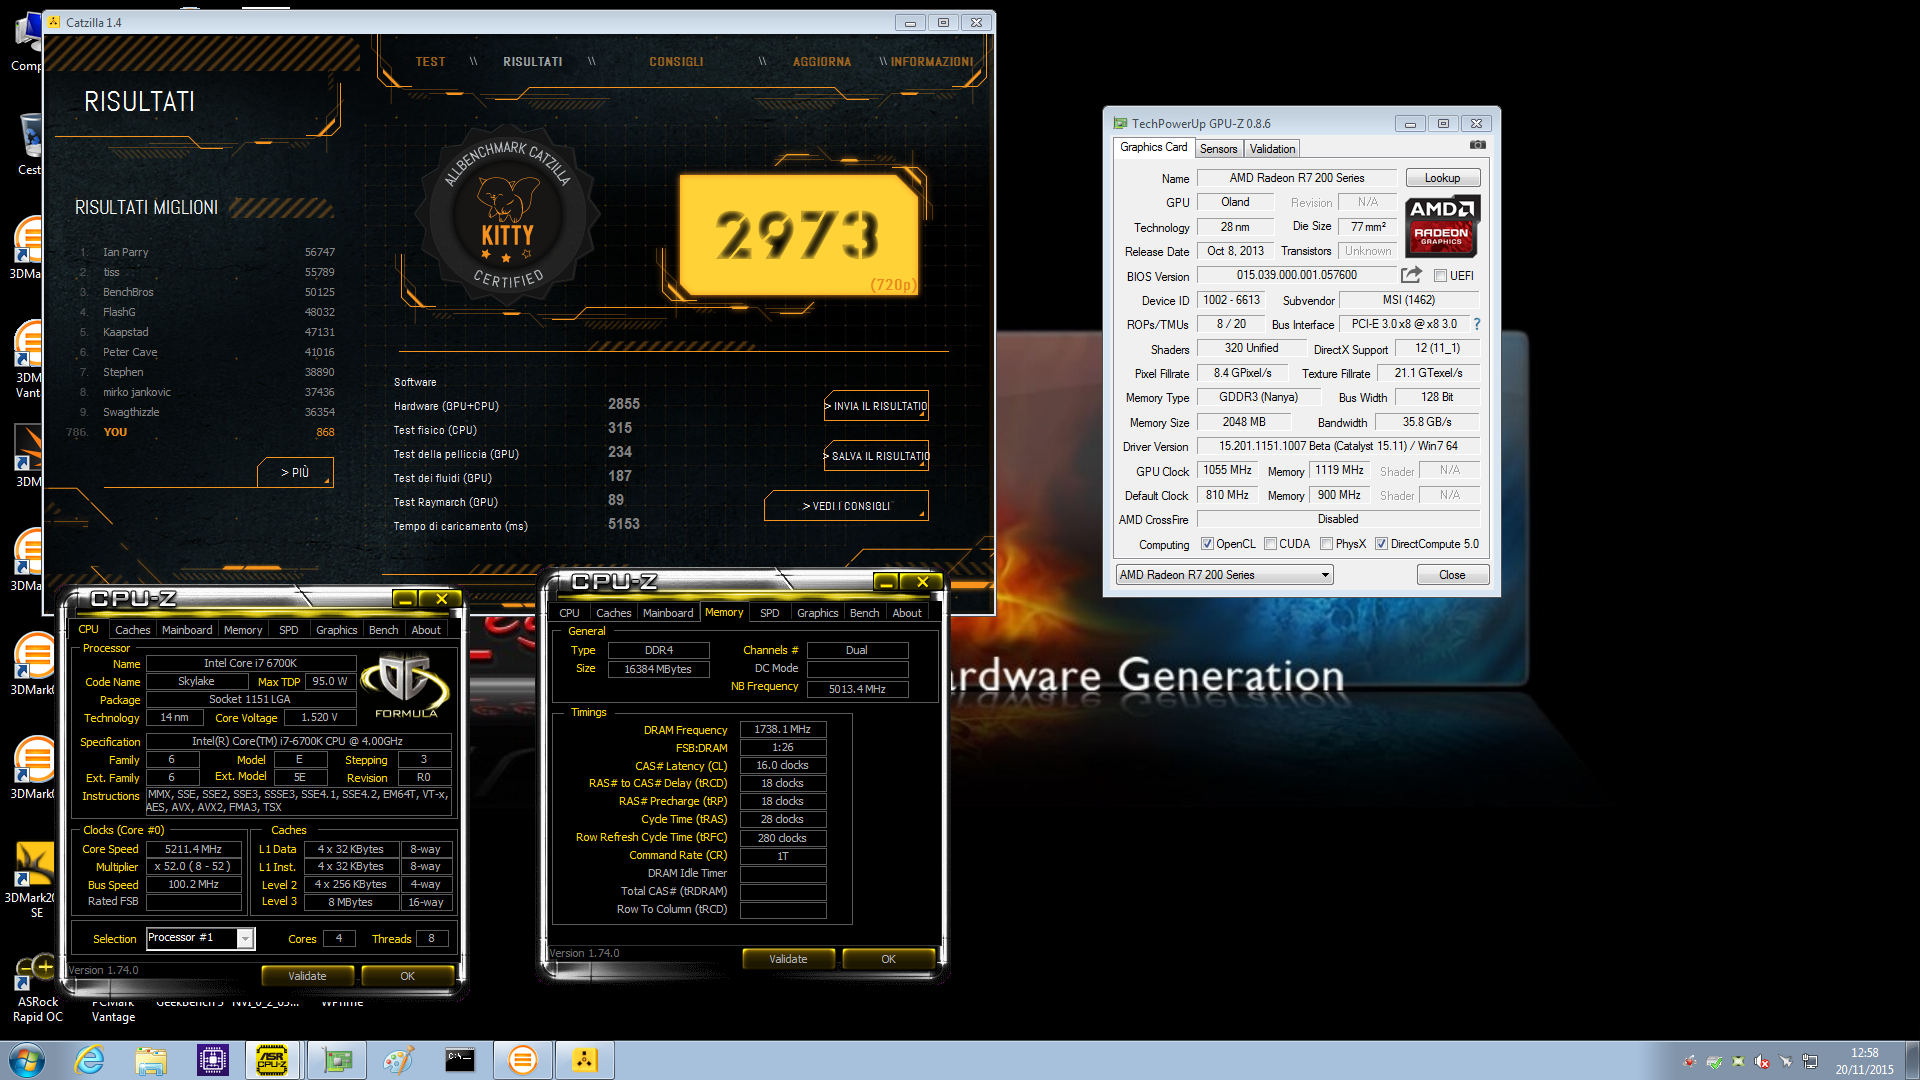Click the DRAM Frequency 1738.1 MHz field

pos(782,730)
